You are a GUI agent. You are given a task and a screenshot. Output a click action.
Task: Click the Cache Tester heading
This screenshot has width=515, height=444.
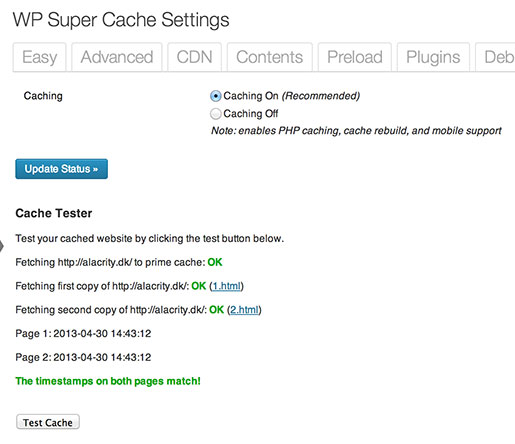54,213
